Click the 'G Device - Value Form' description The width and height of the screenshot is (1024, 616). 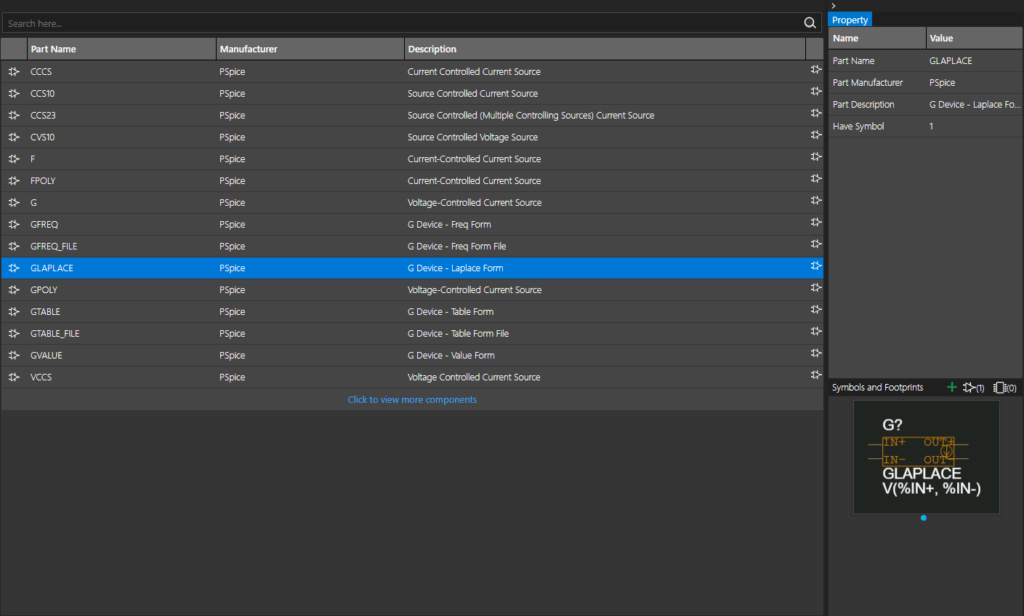(451, 355)
